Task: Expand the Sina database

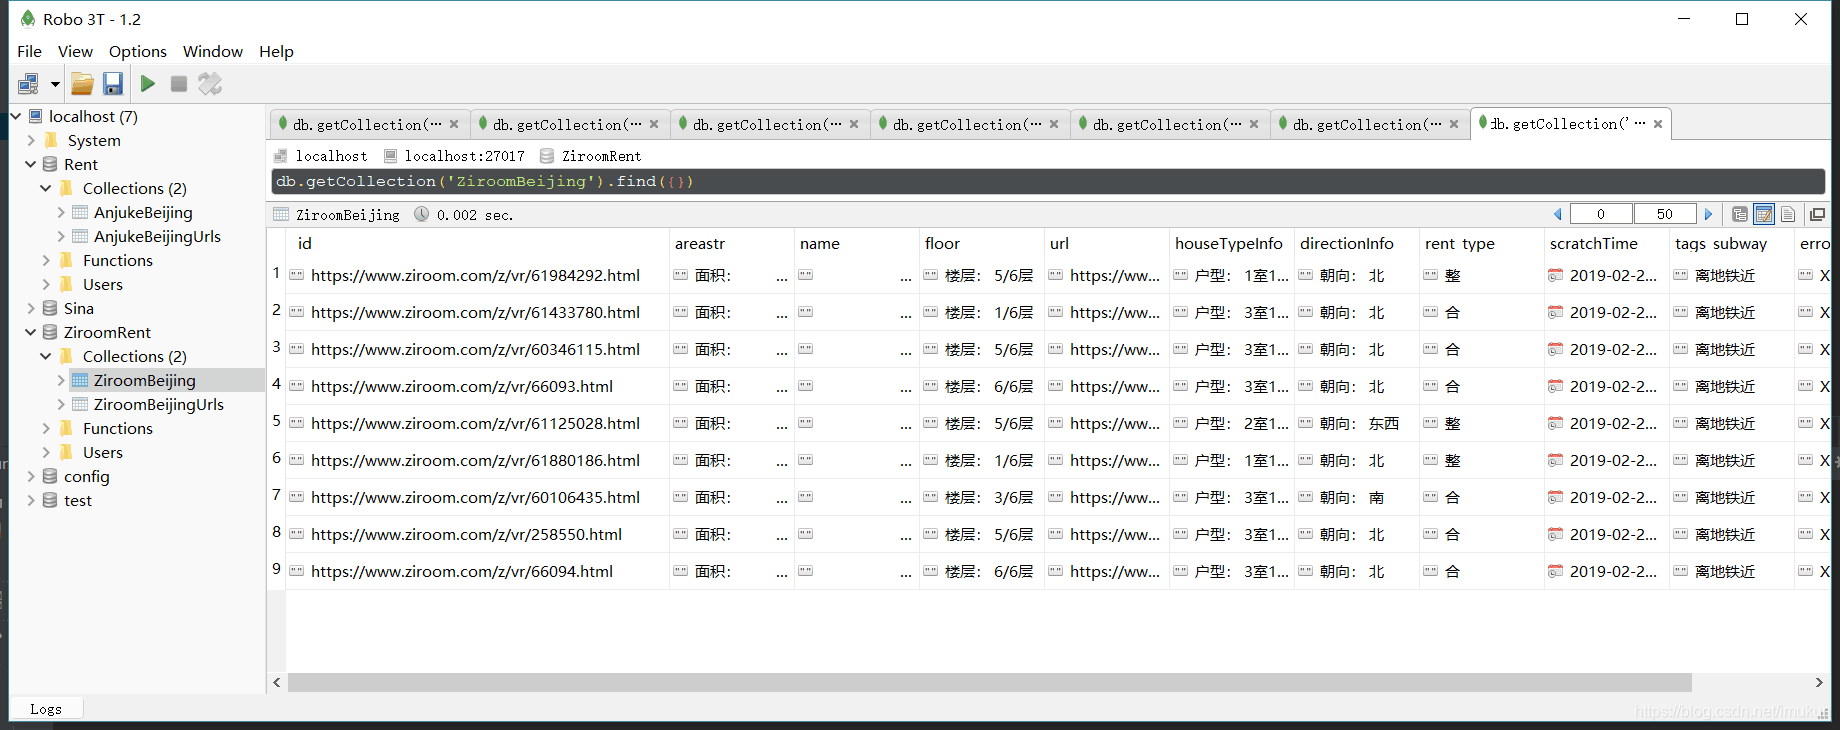Action: [31, 308]
